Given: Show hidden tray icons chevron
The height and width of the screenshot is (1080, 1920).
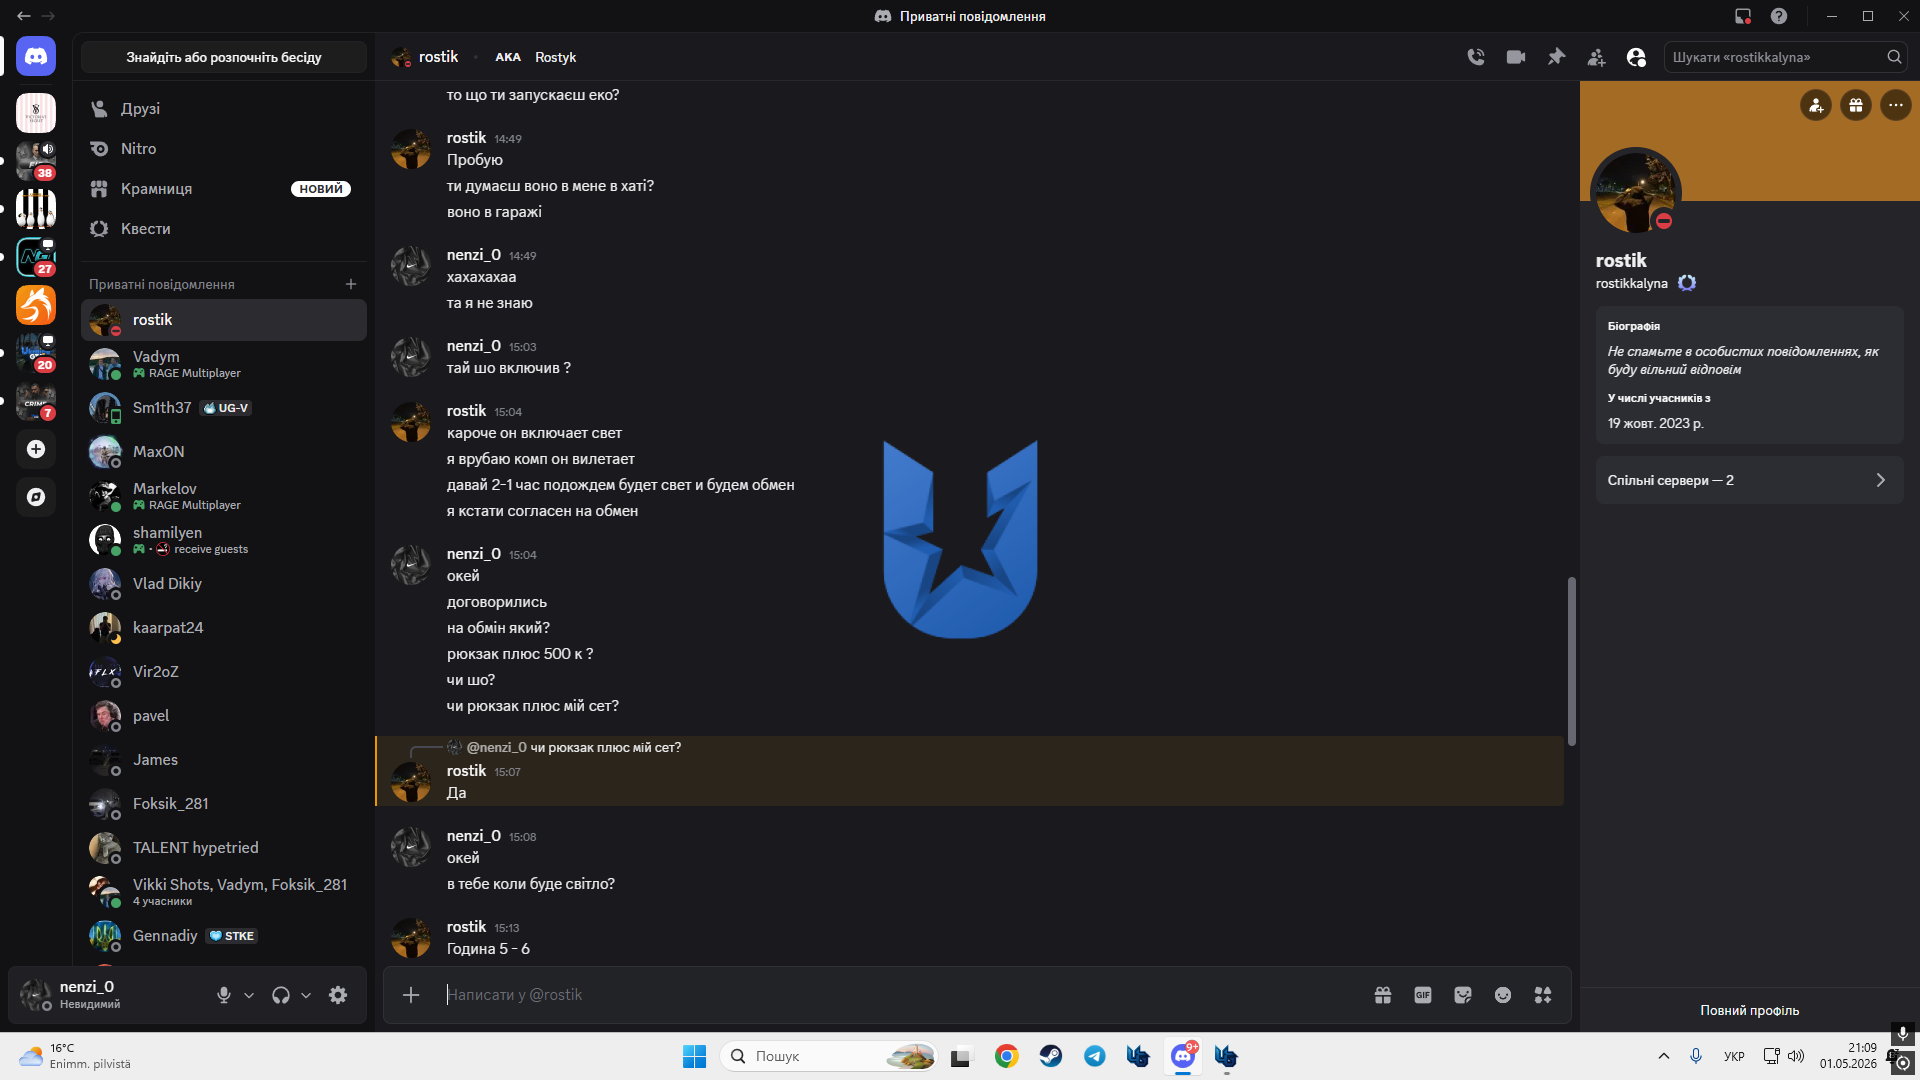Looking at the screenshot, I should 1664,1056.
